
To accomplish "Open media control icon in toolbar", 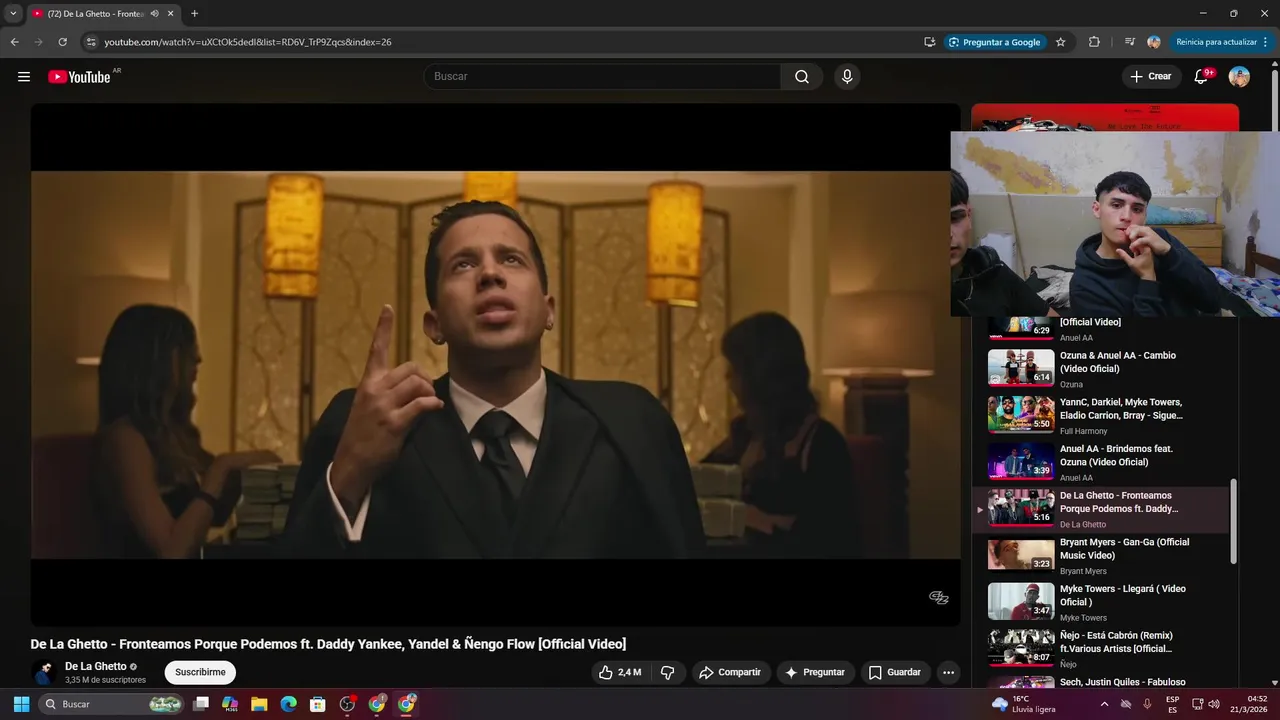I will pos(1130,42).
